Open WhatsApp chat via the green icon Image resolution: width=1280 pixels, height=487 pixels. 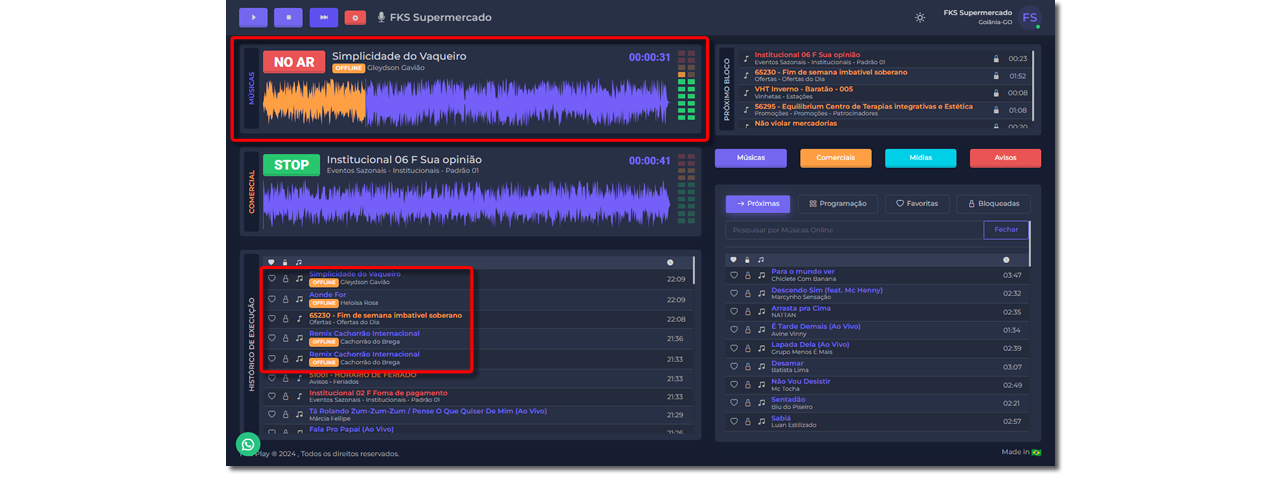(x=248, y=444)
